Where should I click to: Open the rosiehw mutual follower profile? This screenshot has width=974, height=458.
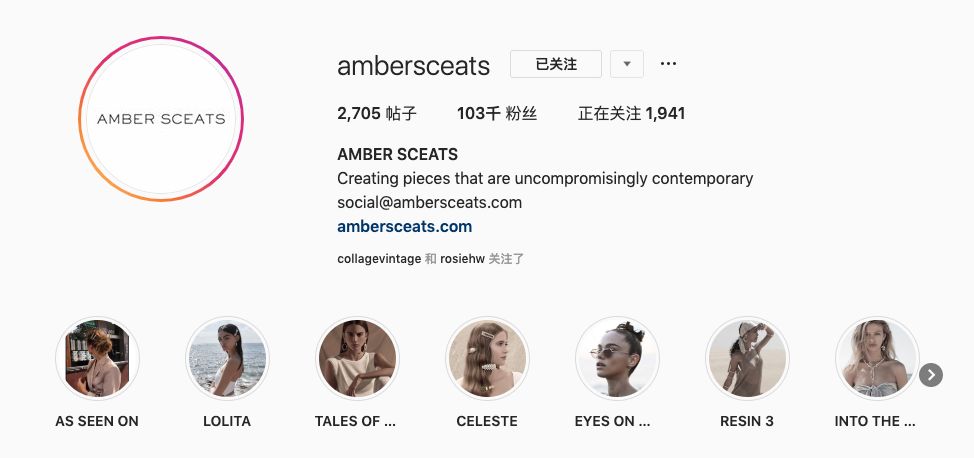click(x=462, y=259)
